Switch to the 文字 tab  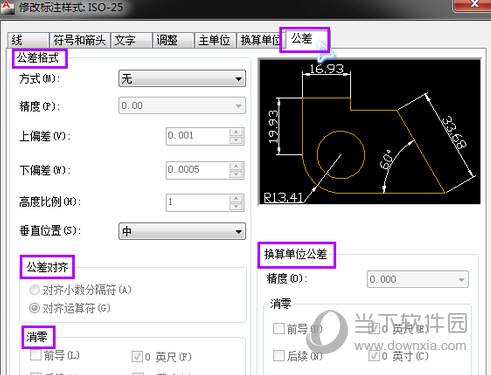click(131, 41)
